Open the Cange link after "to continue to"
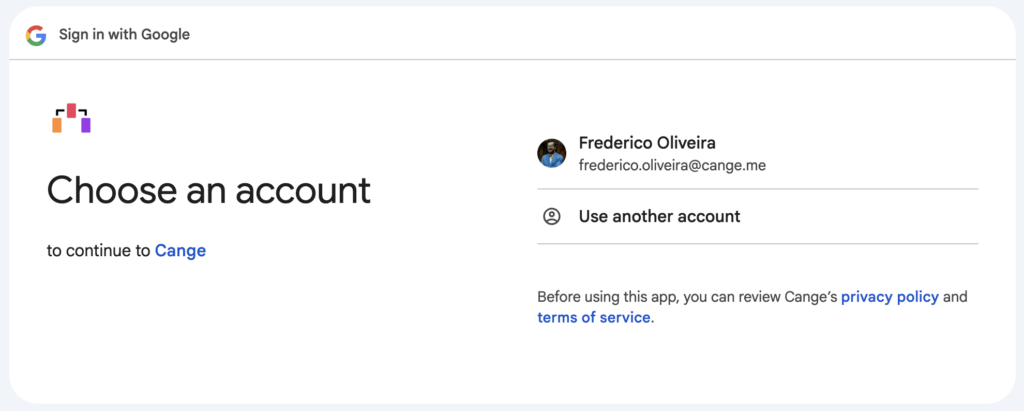Image resolution: width=1024 pixels, height=411 pixels. (180, 251)
